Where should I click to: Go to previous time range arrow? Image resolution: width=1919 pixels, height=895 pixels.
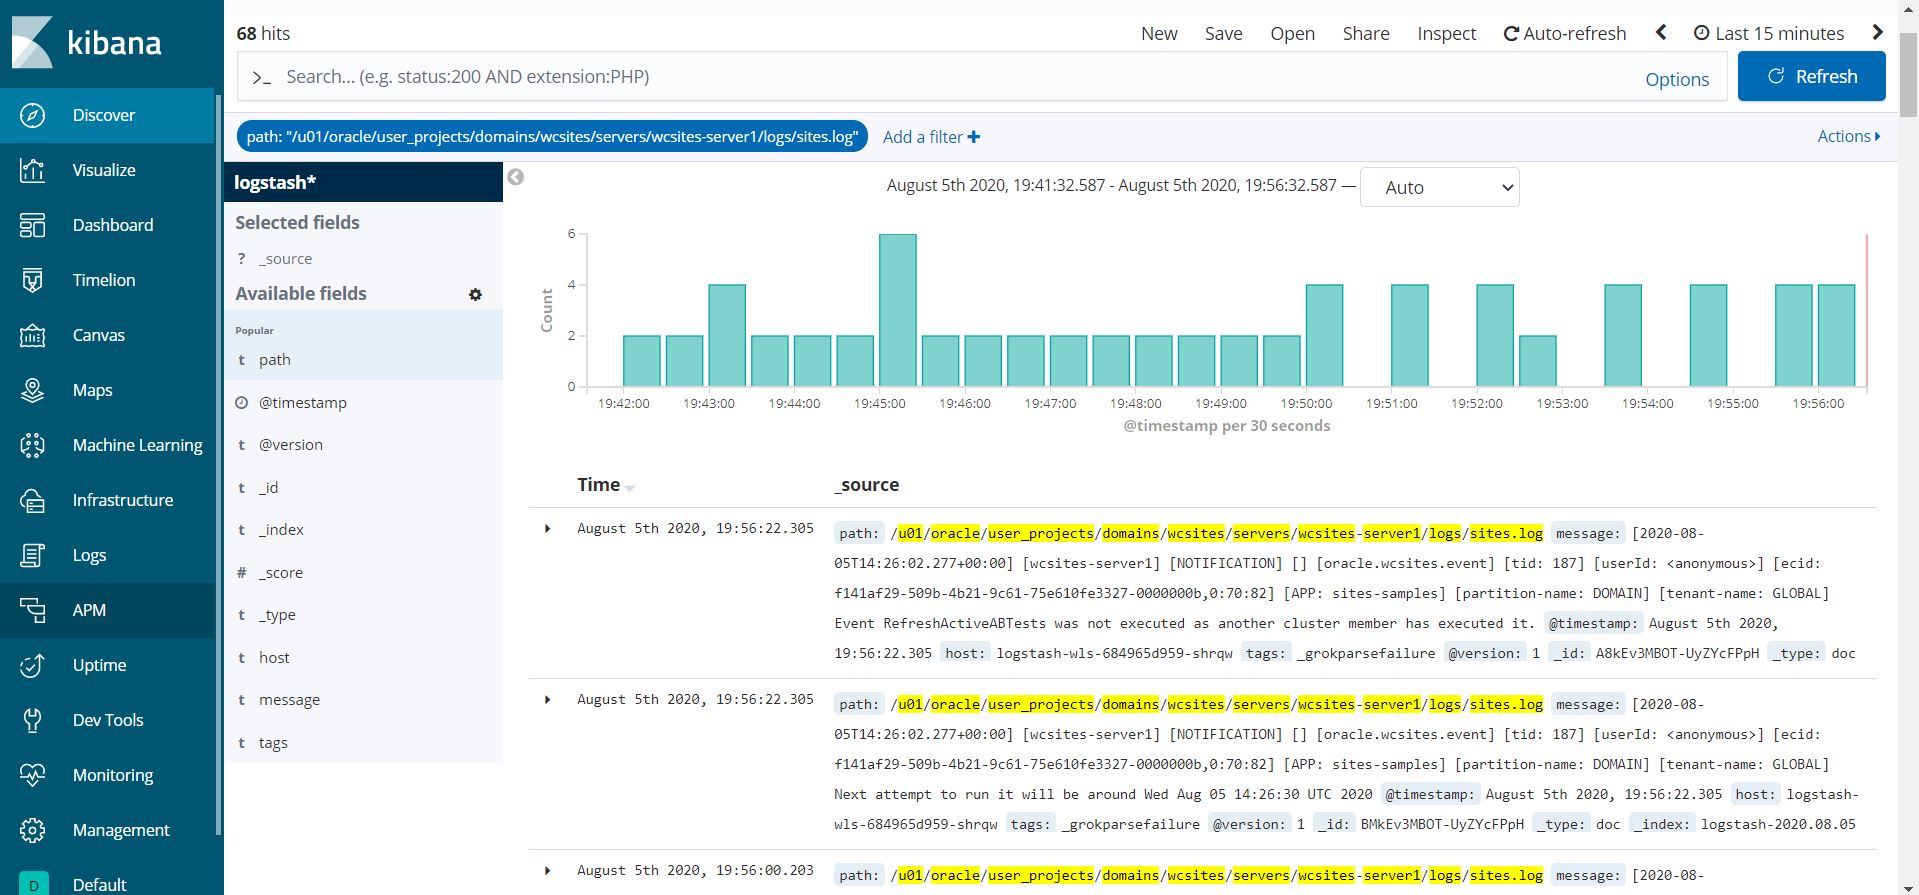(x=1661, y=32)
